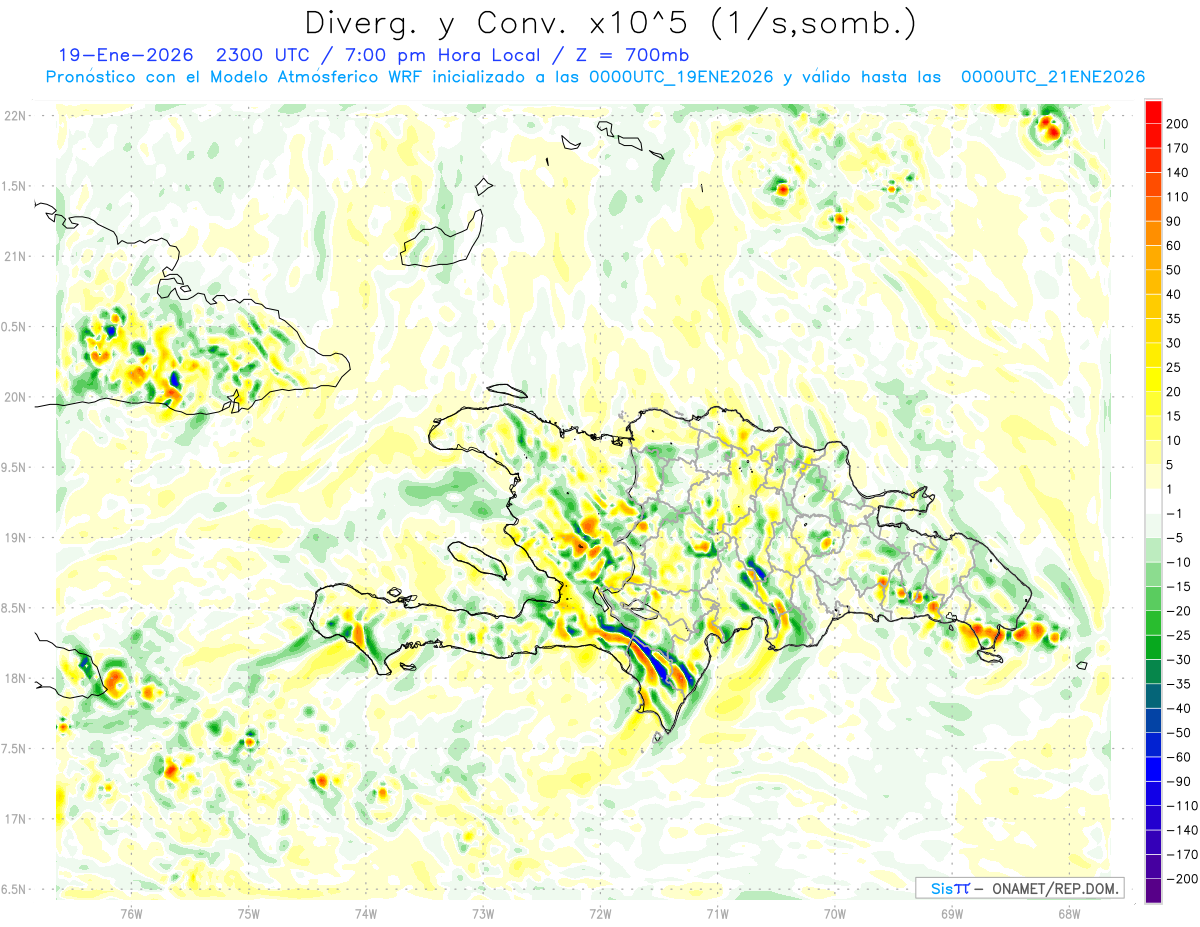Image resolution: width=1200 pixels, height=927 pixels.
Task: Click the 18N latitude label
Action: 14,678
